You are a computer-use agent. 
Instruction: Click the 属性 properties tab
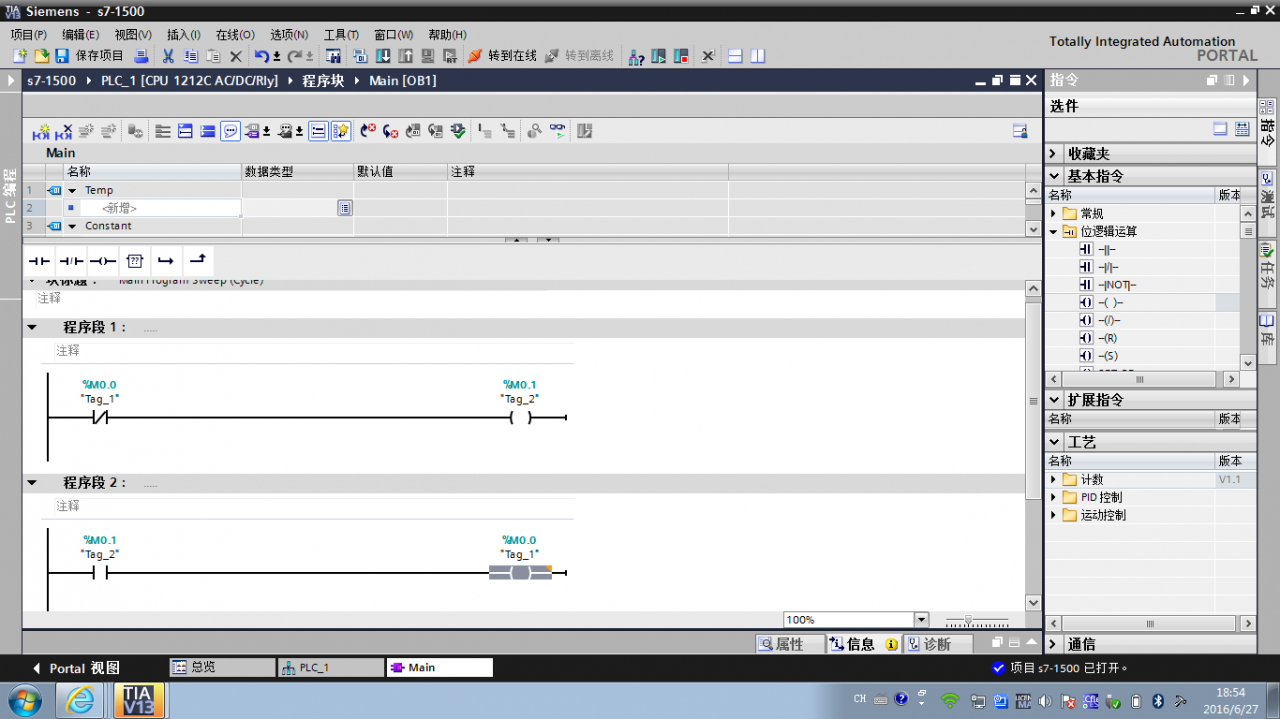click(x=790, y=644)
